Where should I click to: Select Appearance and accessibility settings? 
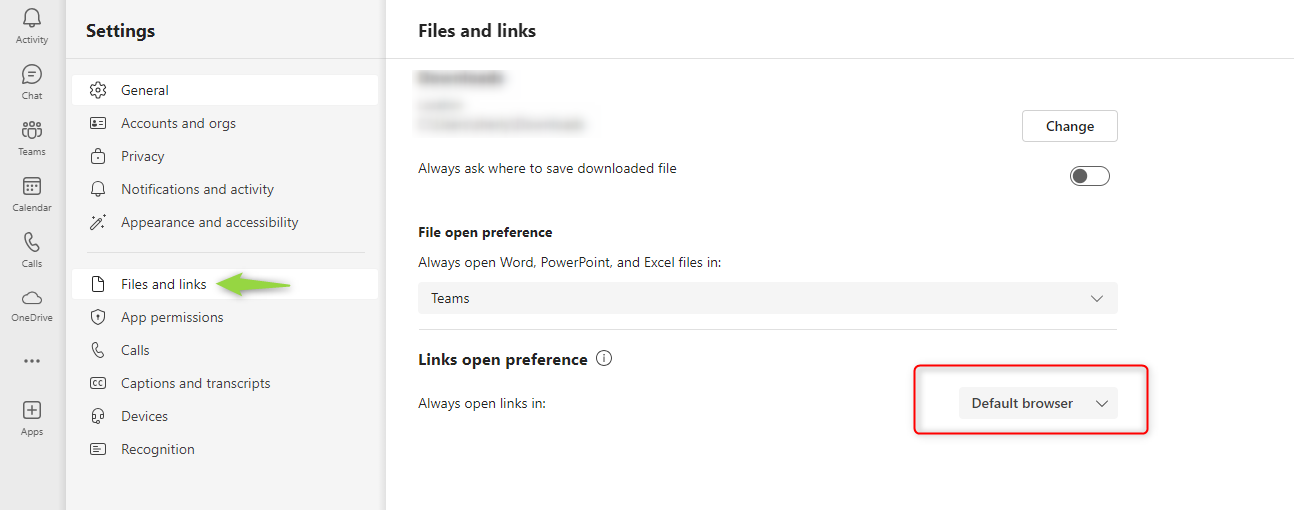(209, 222)
